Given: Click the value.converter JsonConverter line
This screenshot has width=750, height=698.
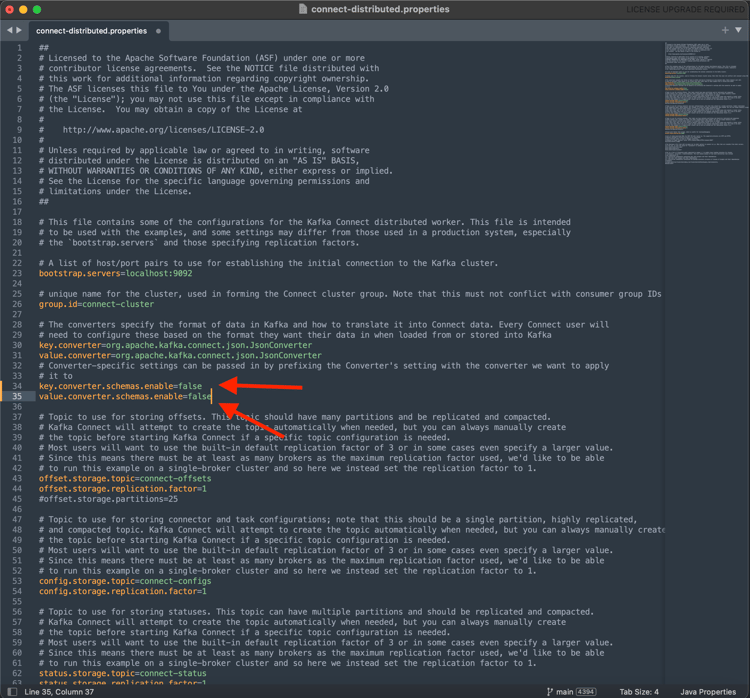Looking at the screenshot, I should (x=180, y=355).
